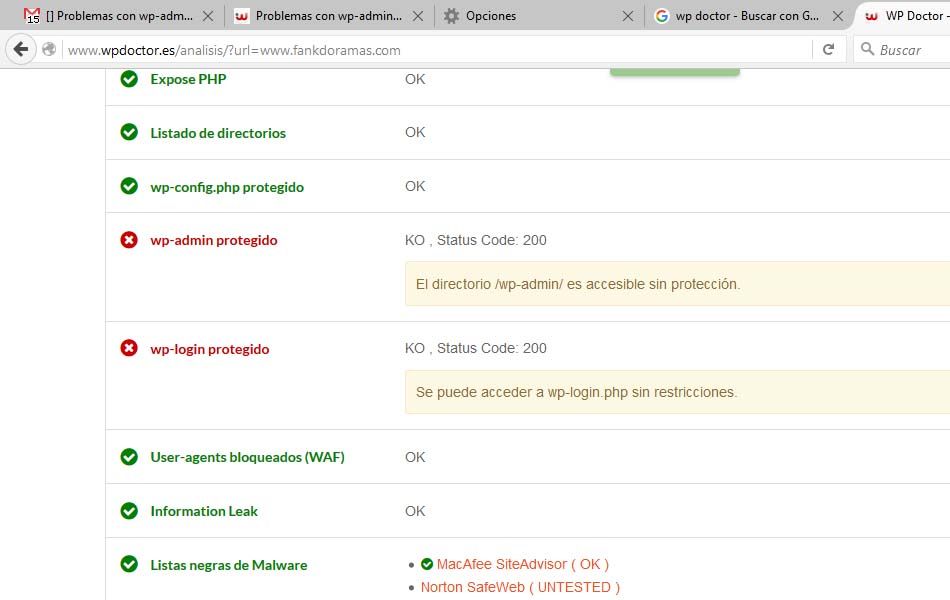
Task: Click the WP Doctor favicon on last tab
Action: (x=872, y=16)
